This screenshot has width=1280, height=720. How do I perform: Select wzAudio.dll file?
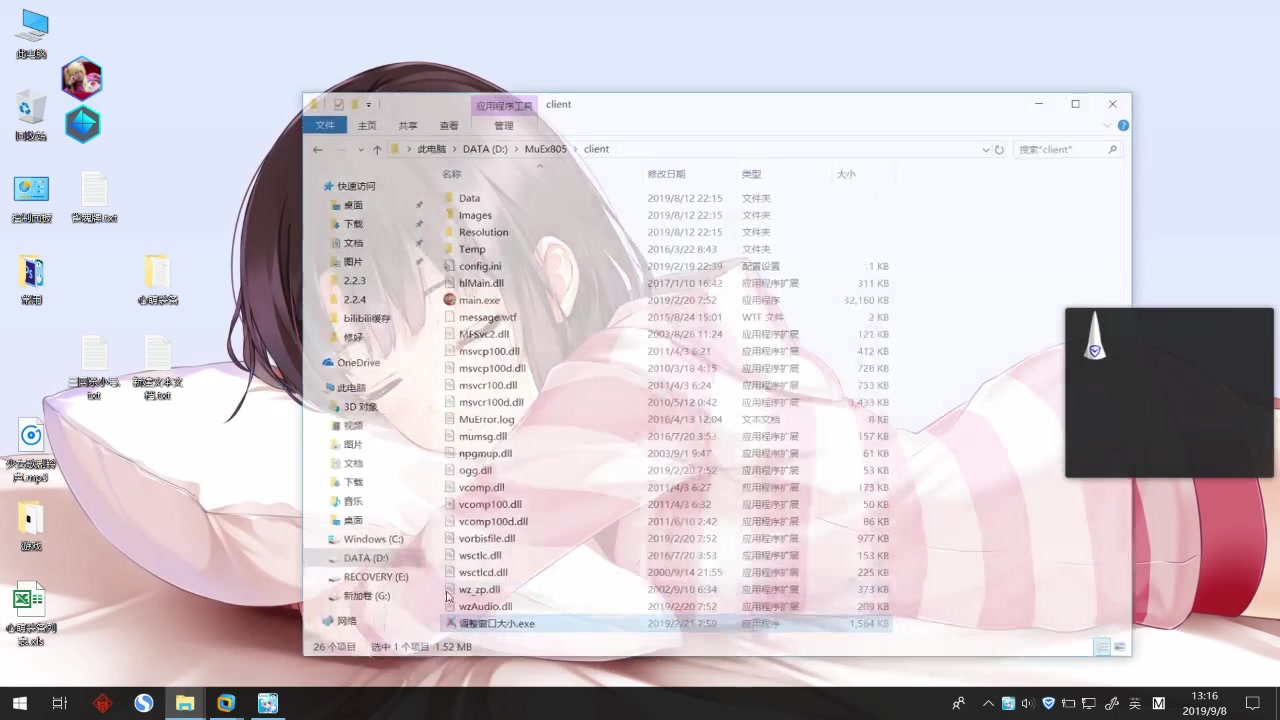pyautogui.click(x=485, y=606)
